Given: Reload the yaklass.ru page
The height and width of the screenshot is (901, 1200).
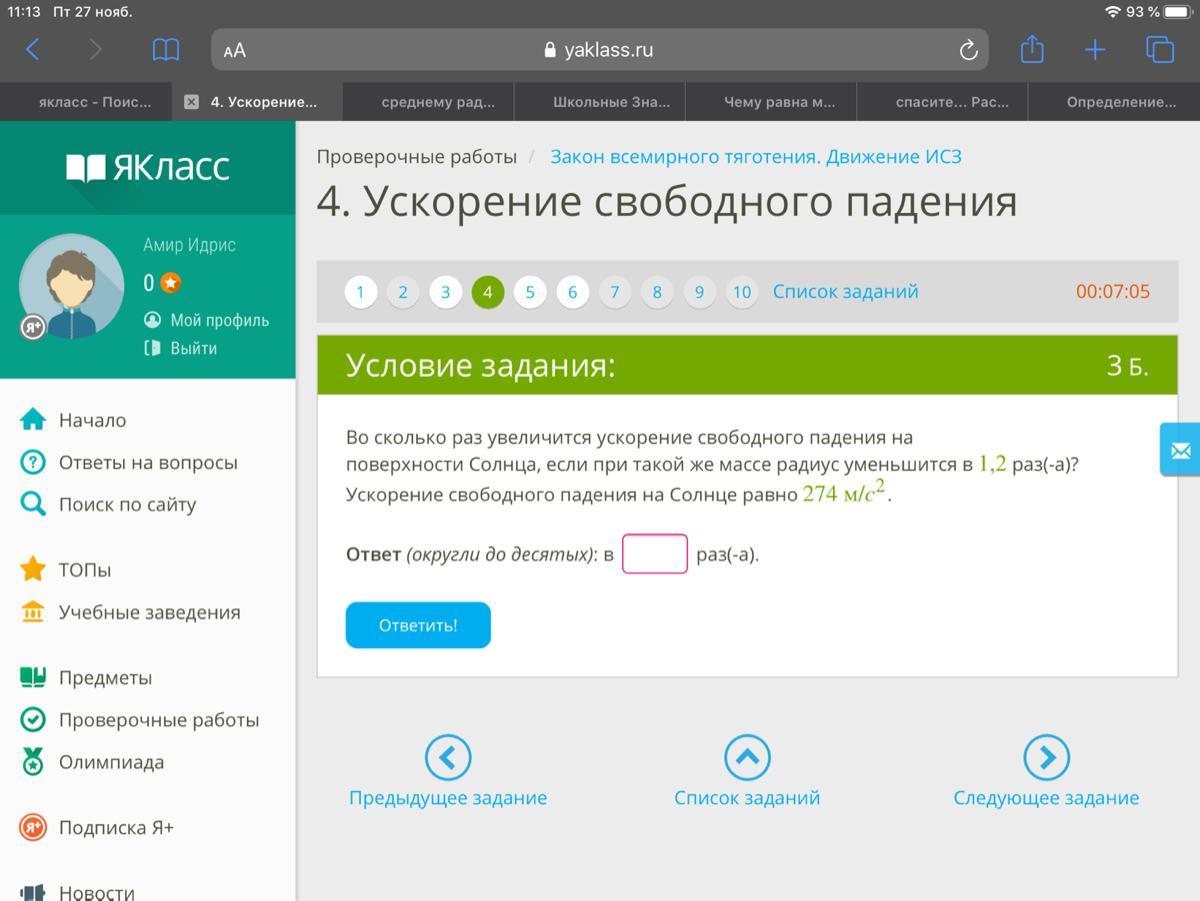Looking at the screenshot, I should (x=967, y=50).
